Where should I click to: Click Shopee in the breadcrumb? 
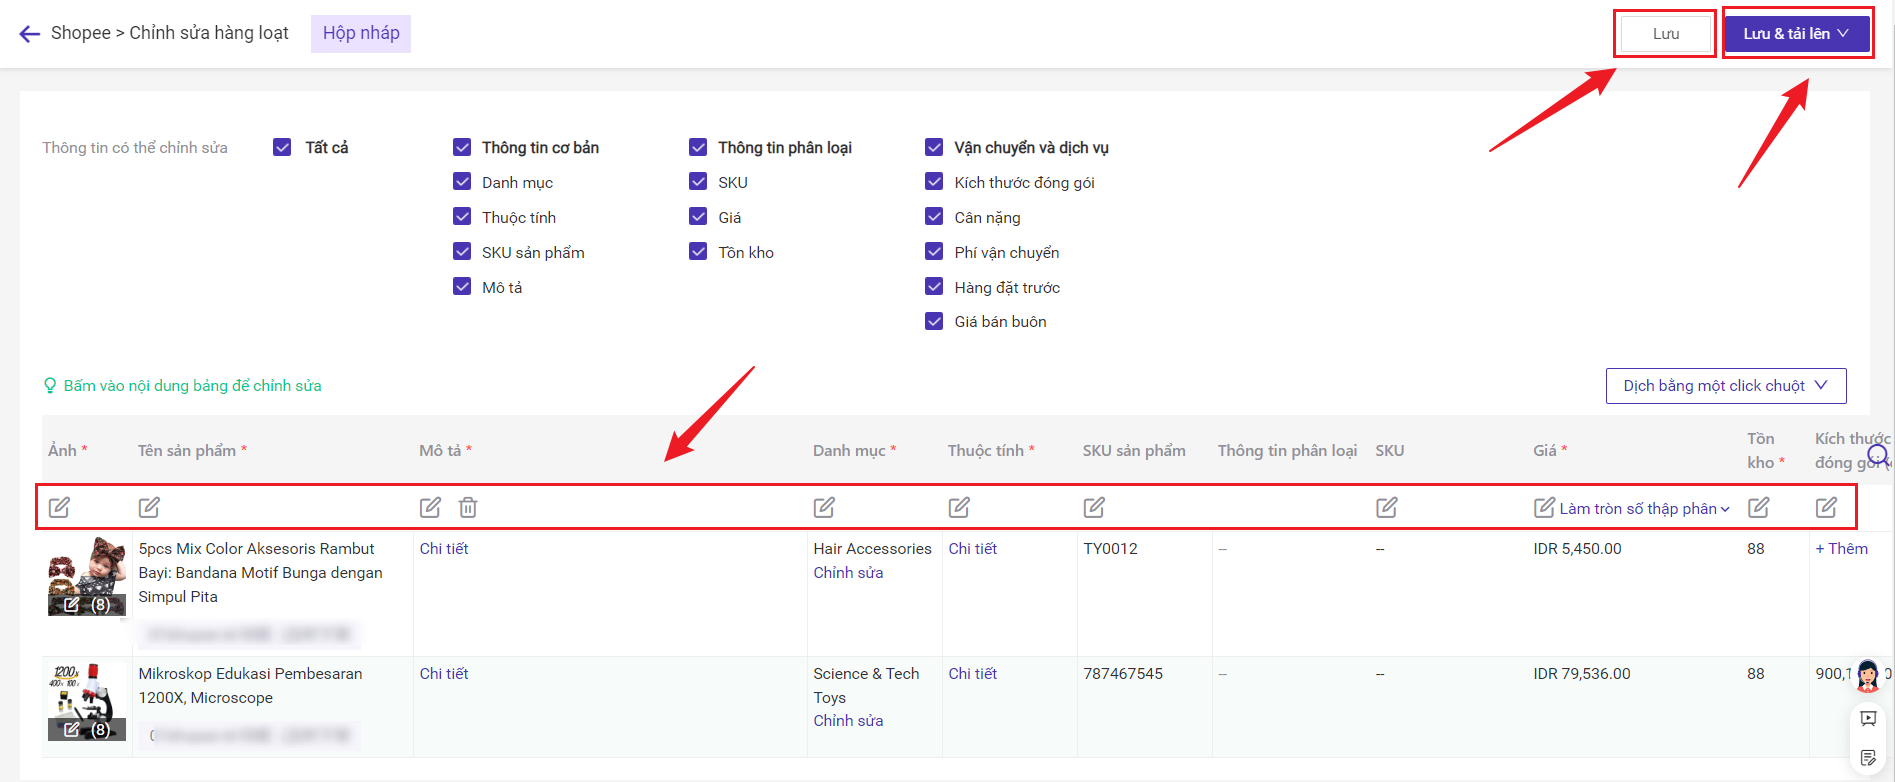(x=81, y=34)
